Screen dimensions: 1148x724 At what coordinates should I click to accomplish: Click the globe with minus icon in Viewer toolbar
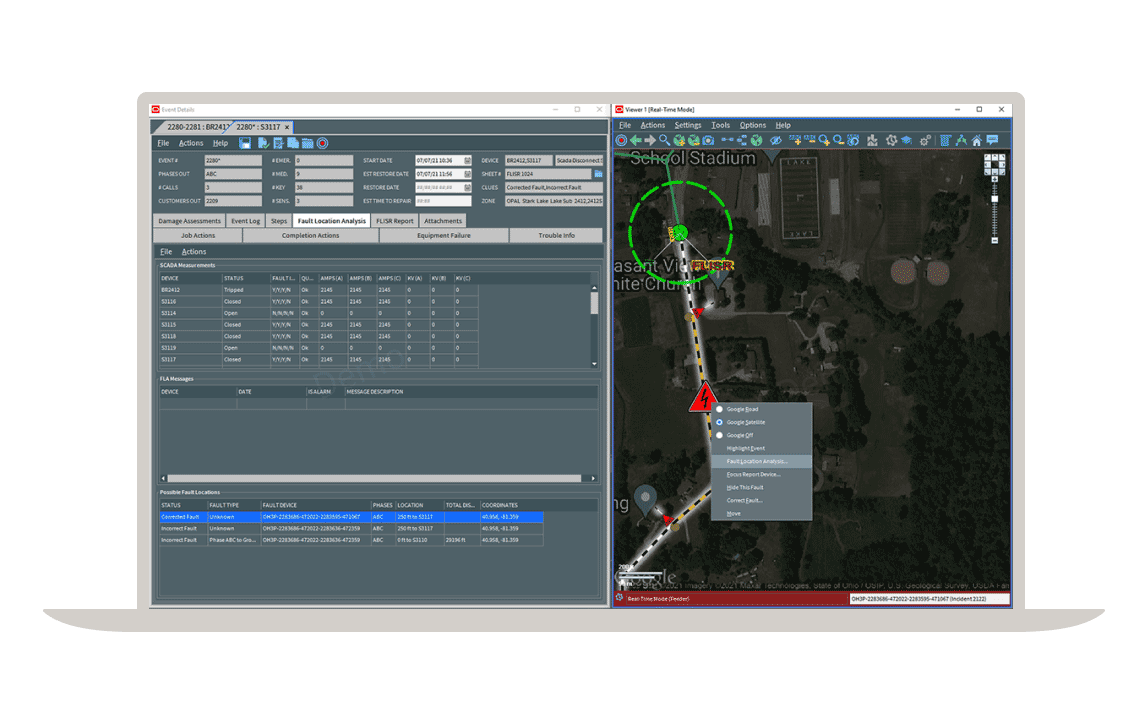693,141
